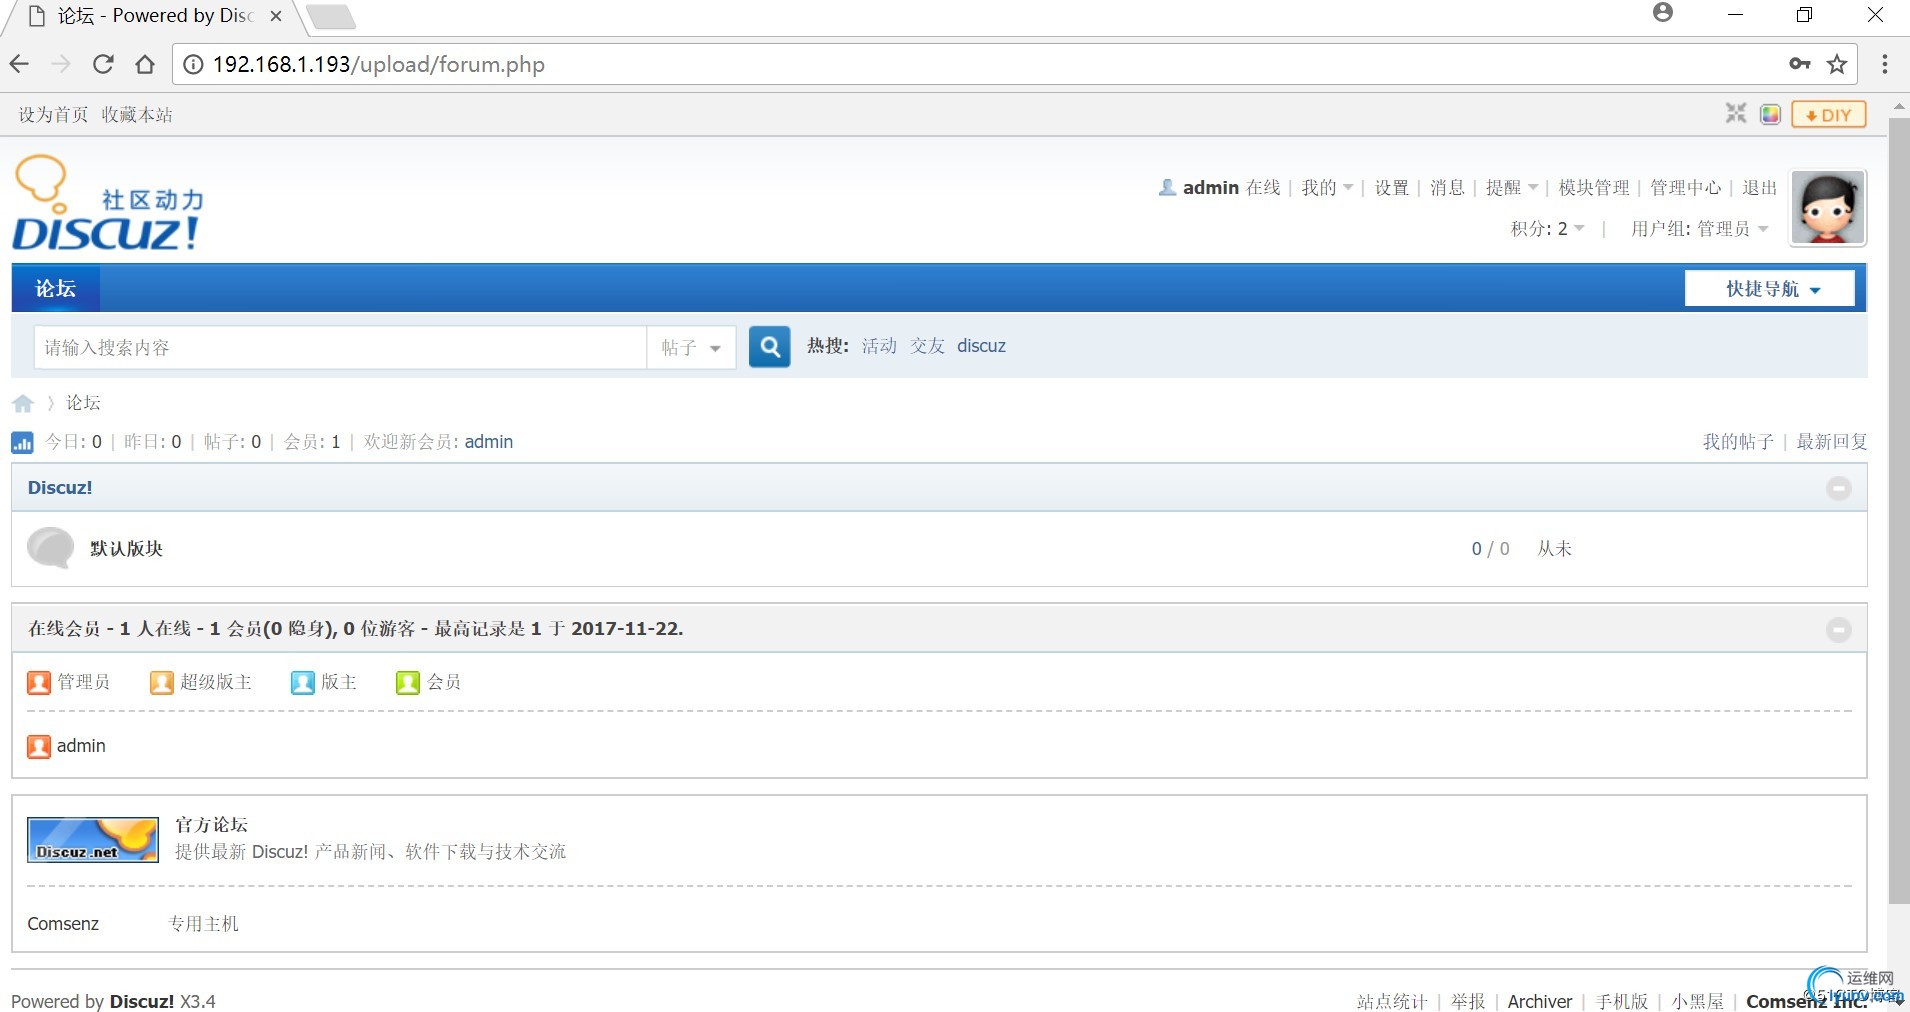Click the site info icon in address bar
Image resolution: width=1910 pixels, height=1012 pixels.
[193, 64]
